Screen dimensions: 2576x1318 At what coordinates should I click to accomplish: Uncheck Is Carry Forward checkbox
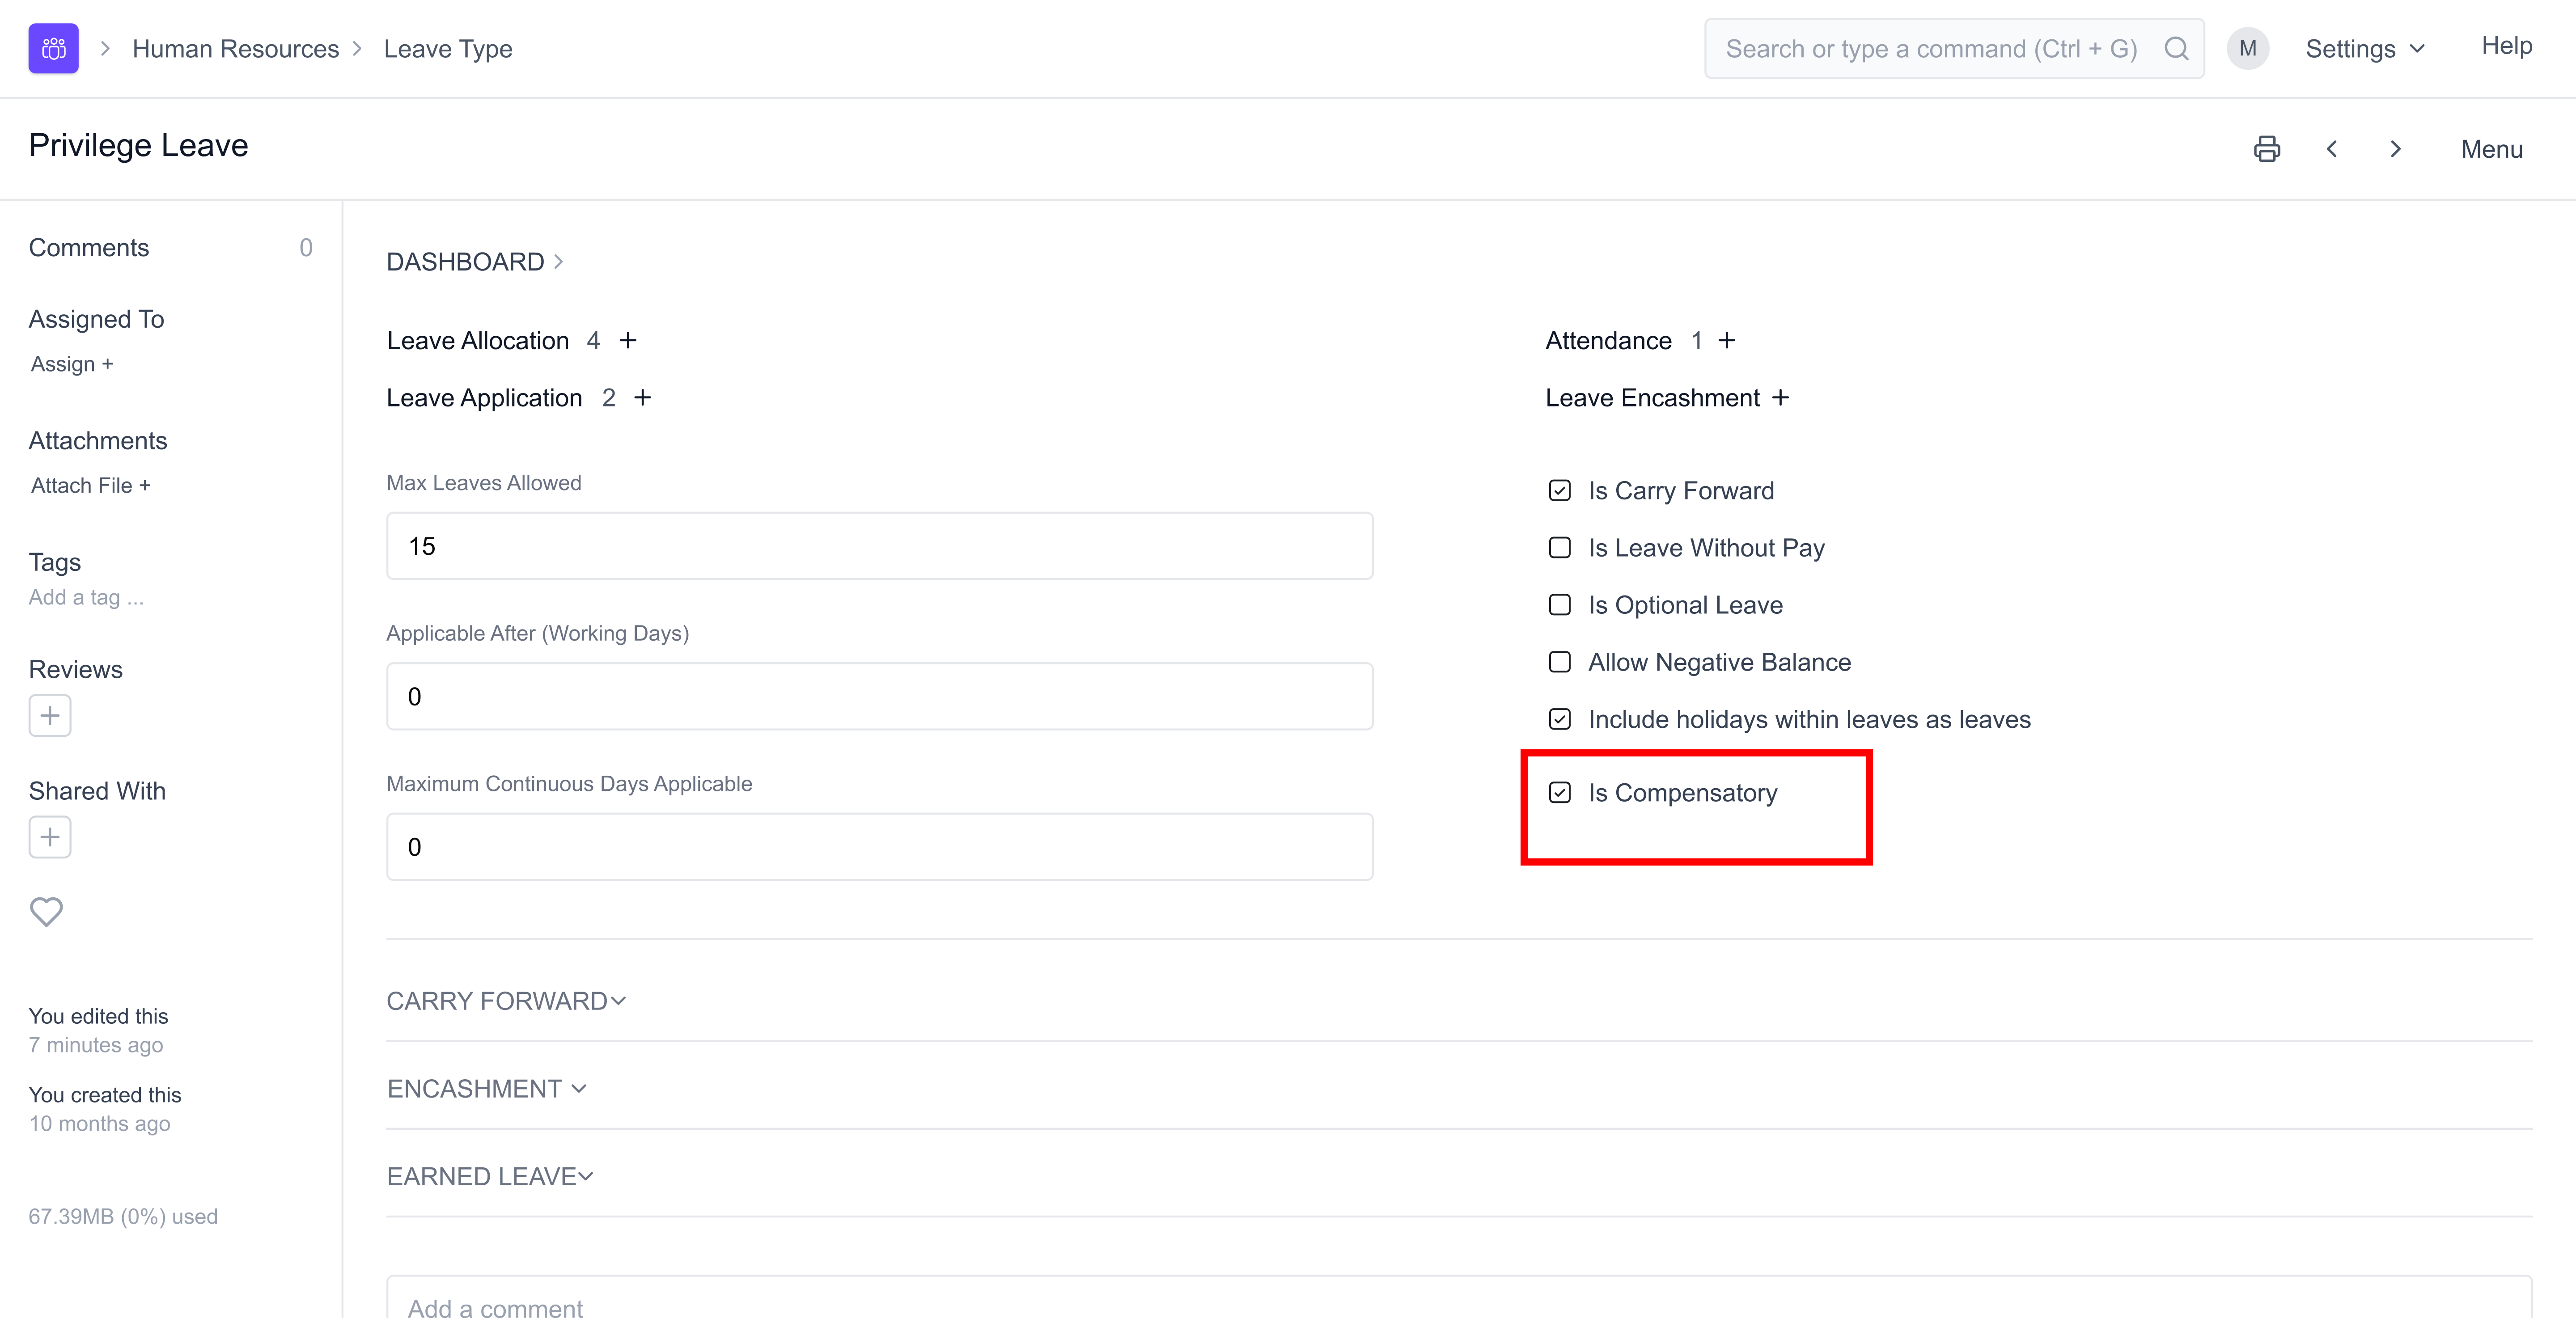click(x=1559, y=491)
